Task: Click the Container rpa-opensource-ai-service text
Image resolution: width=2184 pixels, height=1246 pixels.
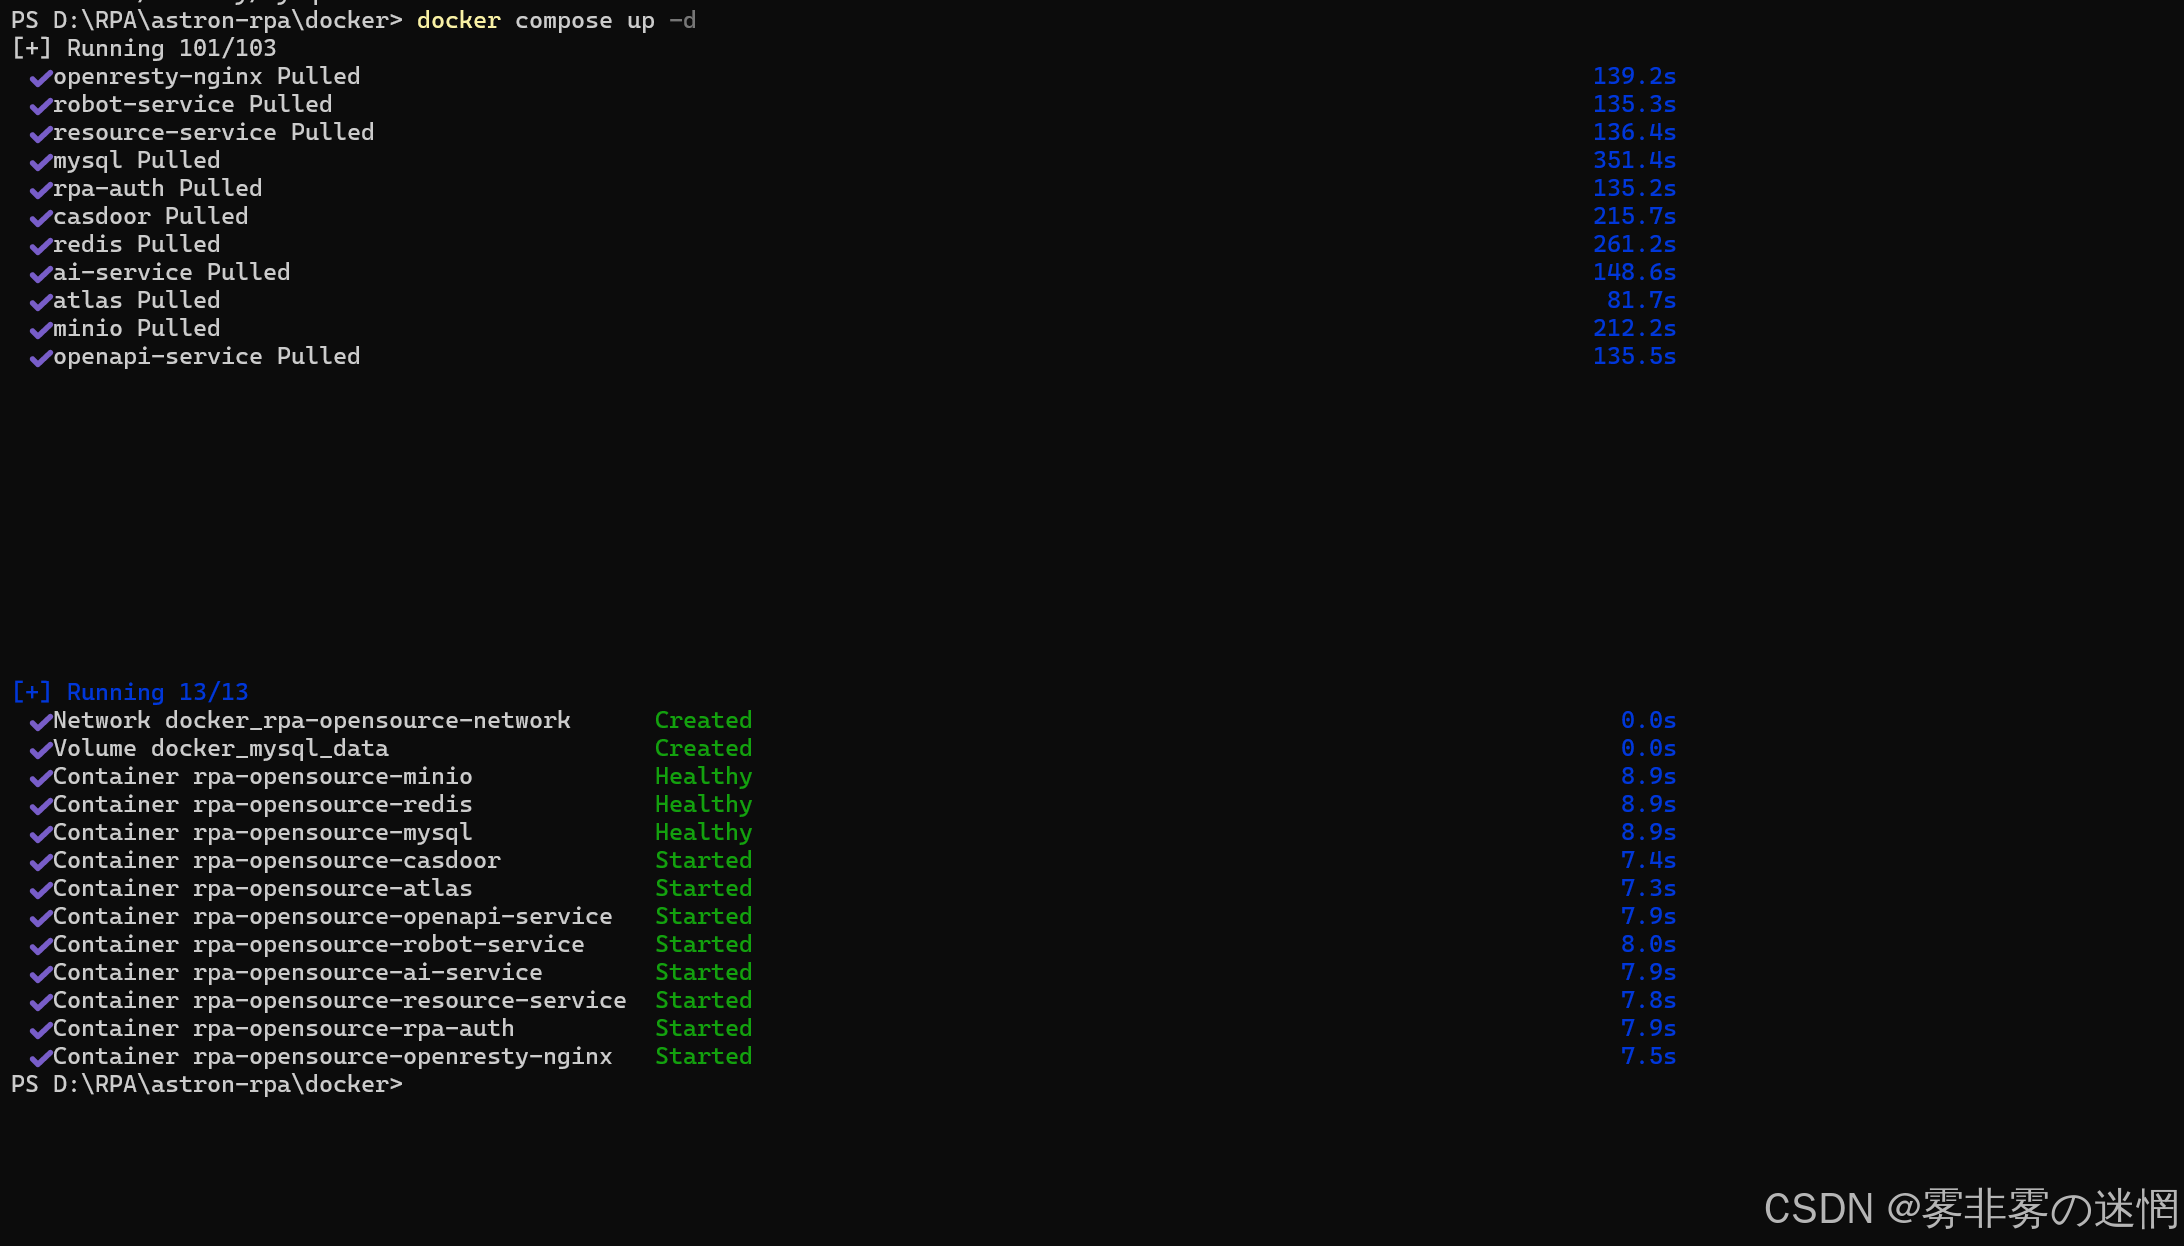Action: (x=297, y=972)
